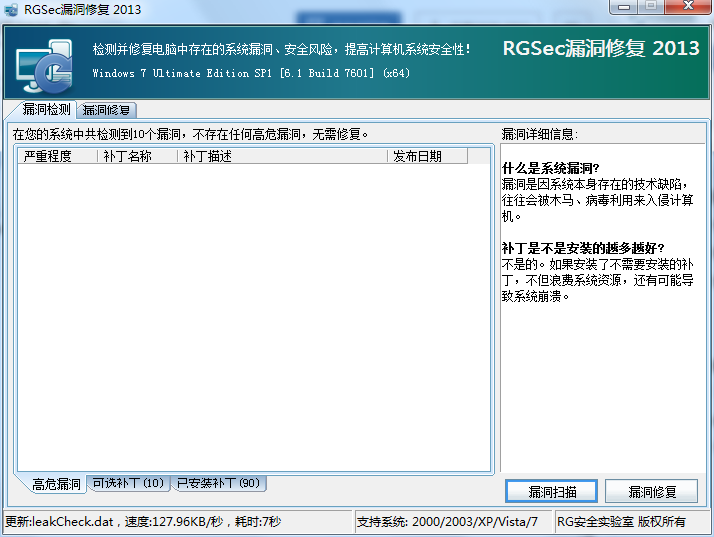
Task: Maximize the RGSec window
Action: click(x=651, y=6)
